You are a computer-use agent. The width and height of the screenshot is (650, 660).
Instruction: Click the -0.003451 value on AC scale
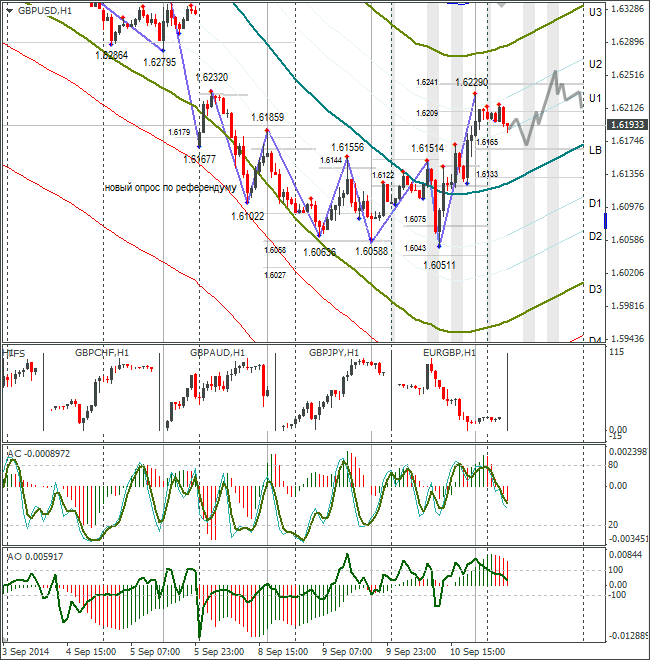tap(629, 538)
